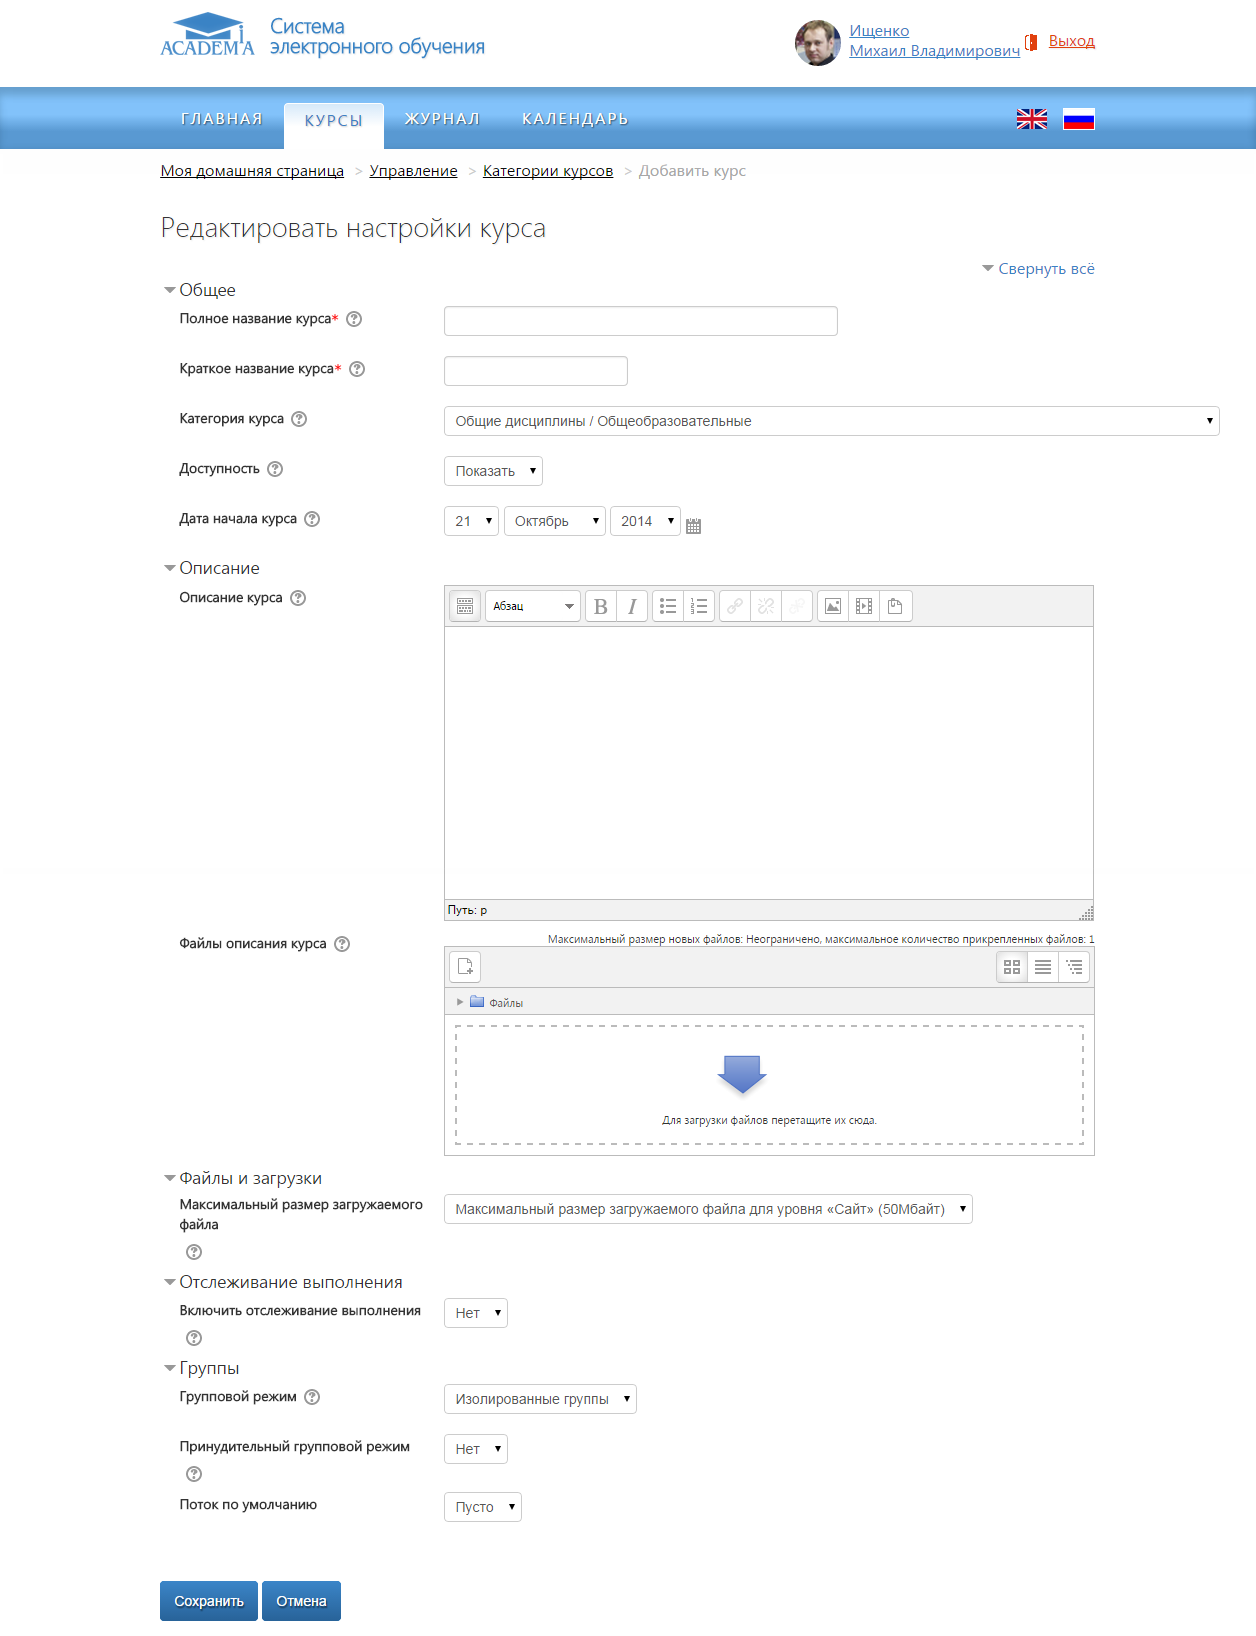Apply italic formatting in the editor

click(x=632, y=606)
